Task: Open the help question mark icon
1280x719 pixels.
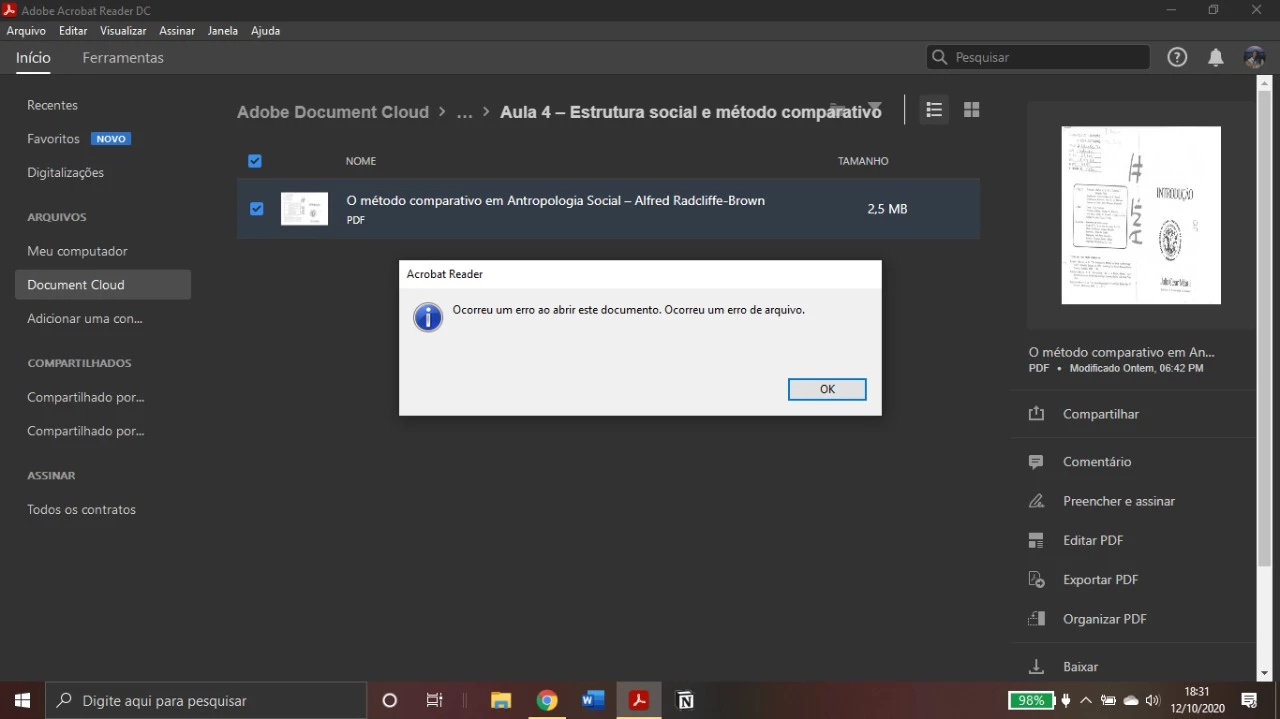Action: point(1177,57)
